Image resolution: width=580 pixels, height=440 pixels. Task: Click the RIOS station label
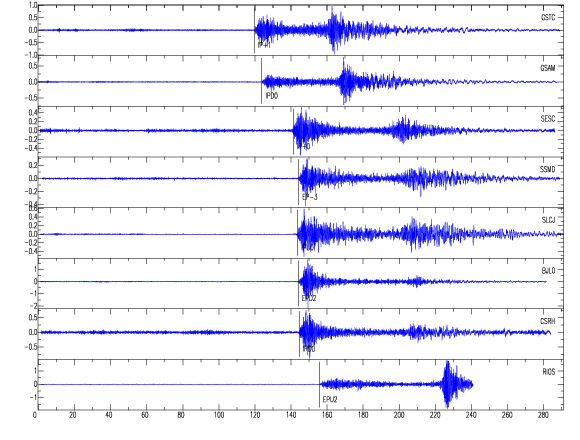click(x=549, y=372)
